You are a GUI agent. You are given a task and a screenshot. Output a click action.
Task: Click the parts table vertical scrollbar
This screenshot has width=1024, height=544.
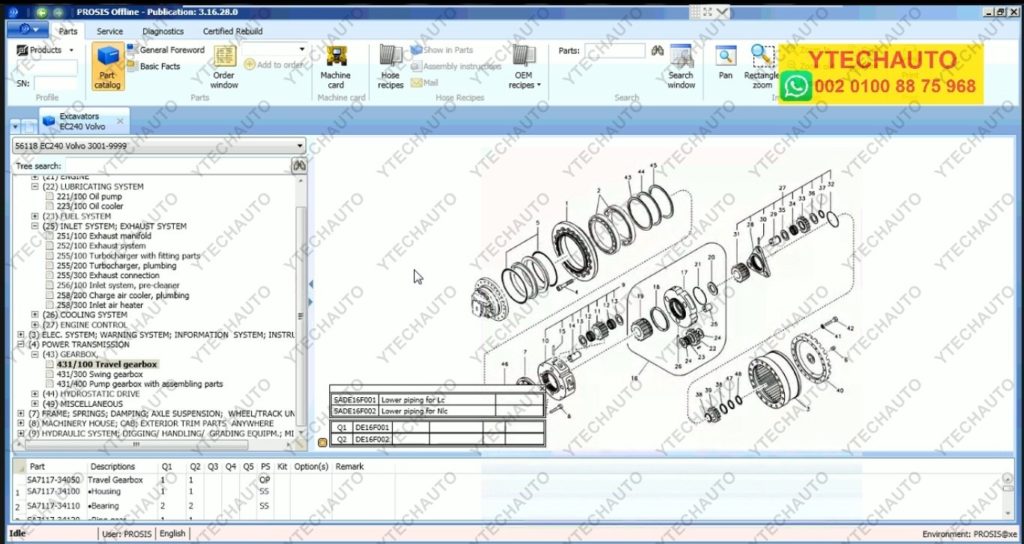[x=1009, y=496]
